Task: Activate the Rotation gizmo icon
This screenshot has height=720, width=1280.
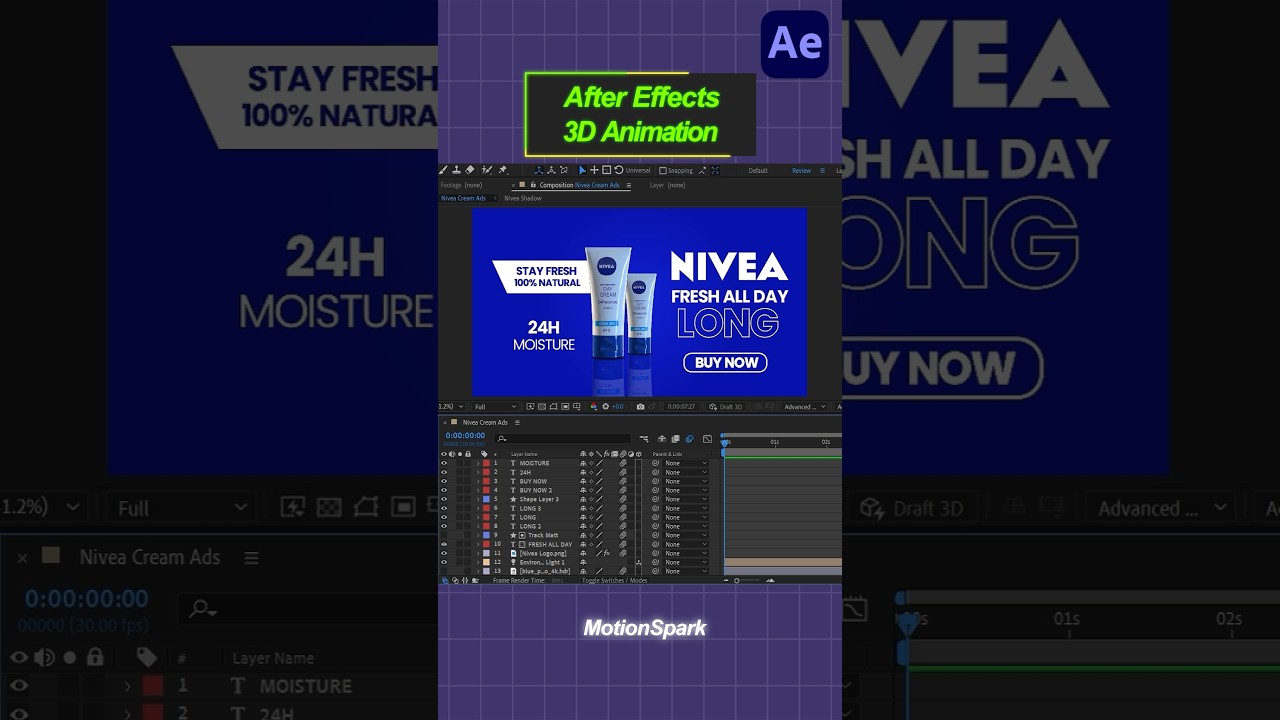Action: click(x=619, y=170)
